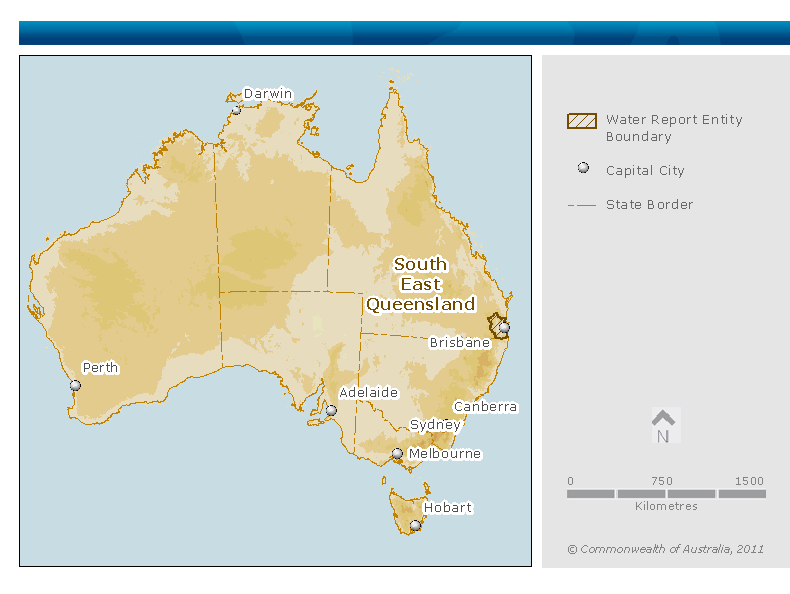
Task: Click the Canberra label text
Action: (x=485, y=407)
